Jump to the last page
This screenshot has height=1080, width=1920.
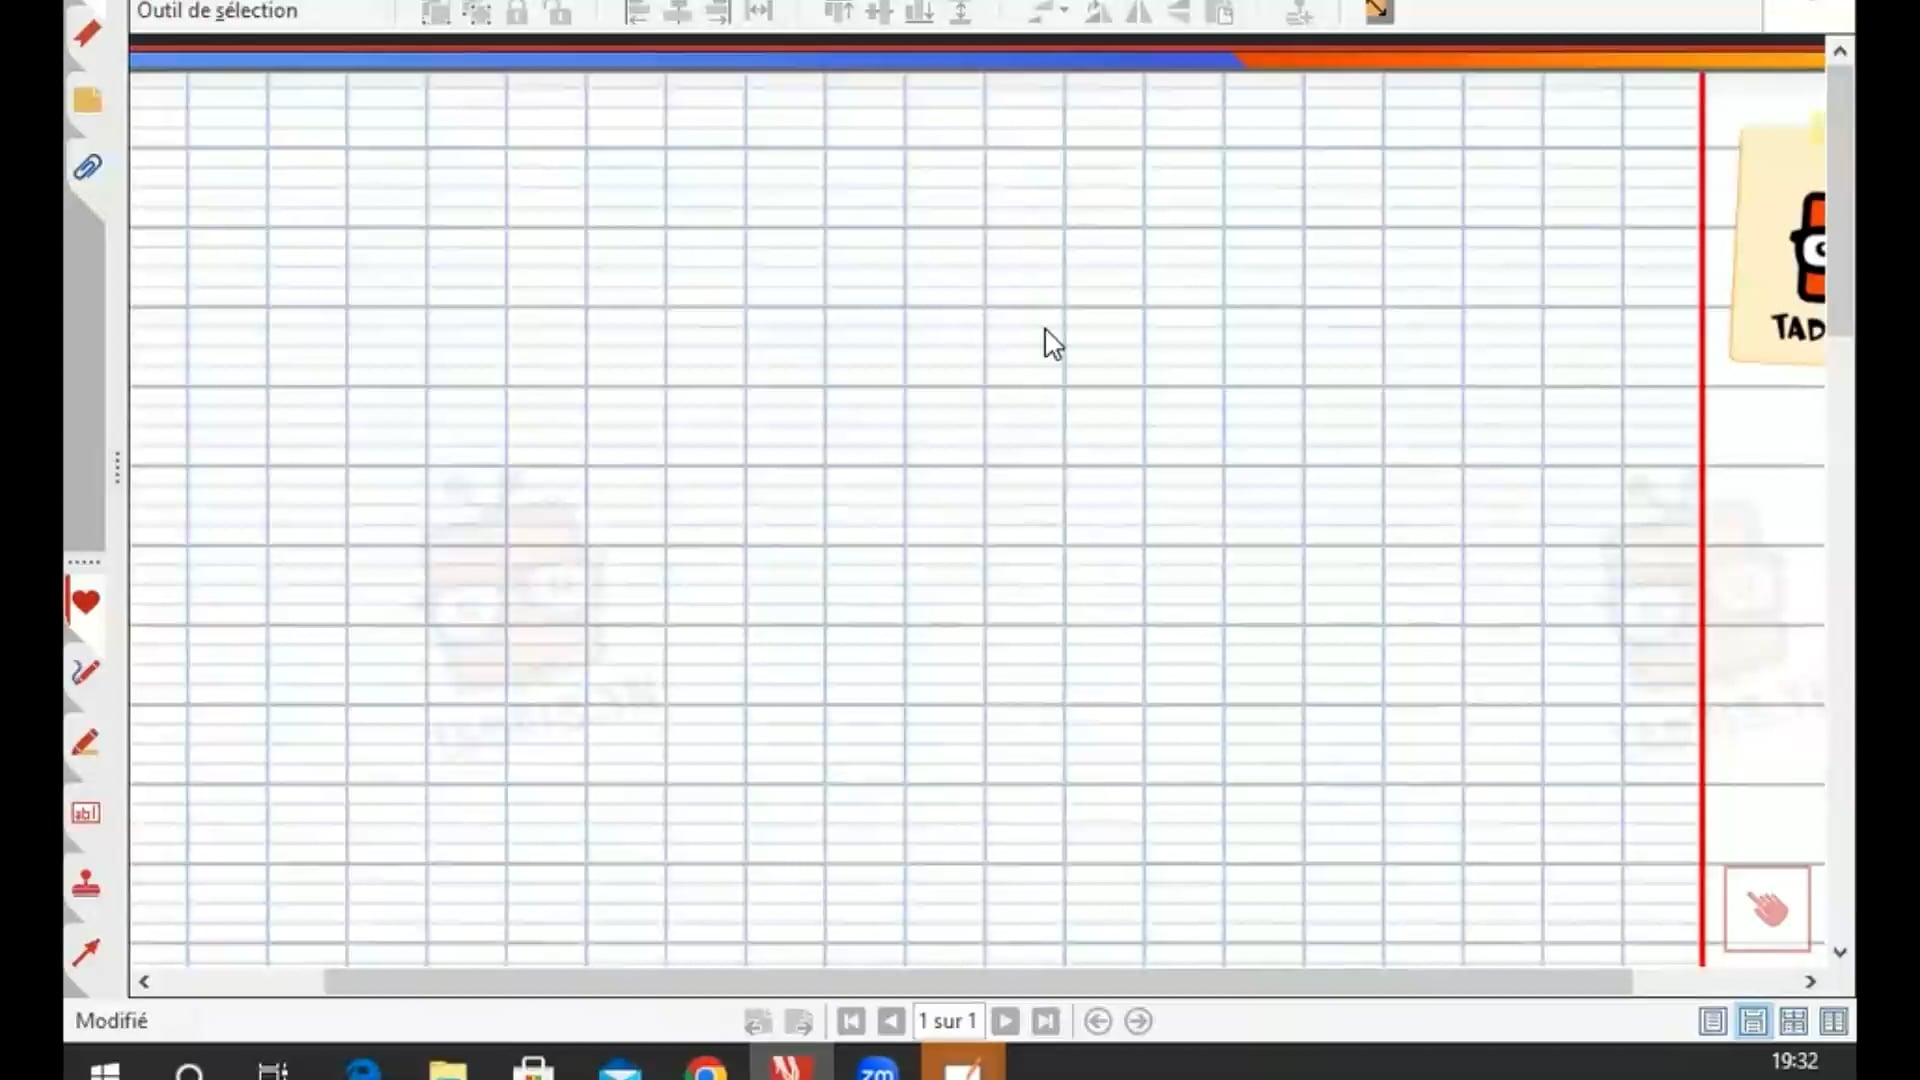pos(1046,1021)
